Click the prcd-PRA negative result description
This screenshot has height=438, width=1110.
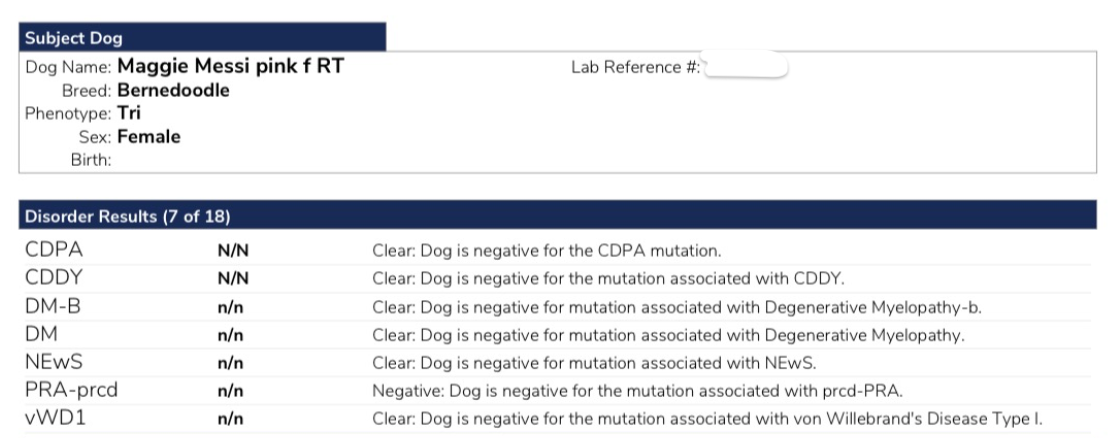[638, 391]
